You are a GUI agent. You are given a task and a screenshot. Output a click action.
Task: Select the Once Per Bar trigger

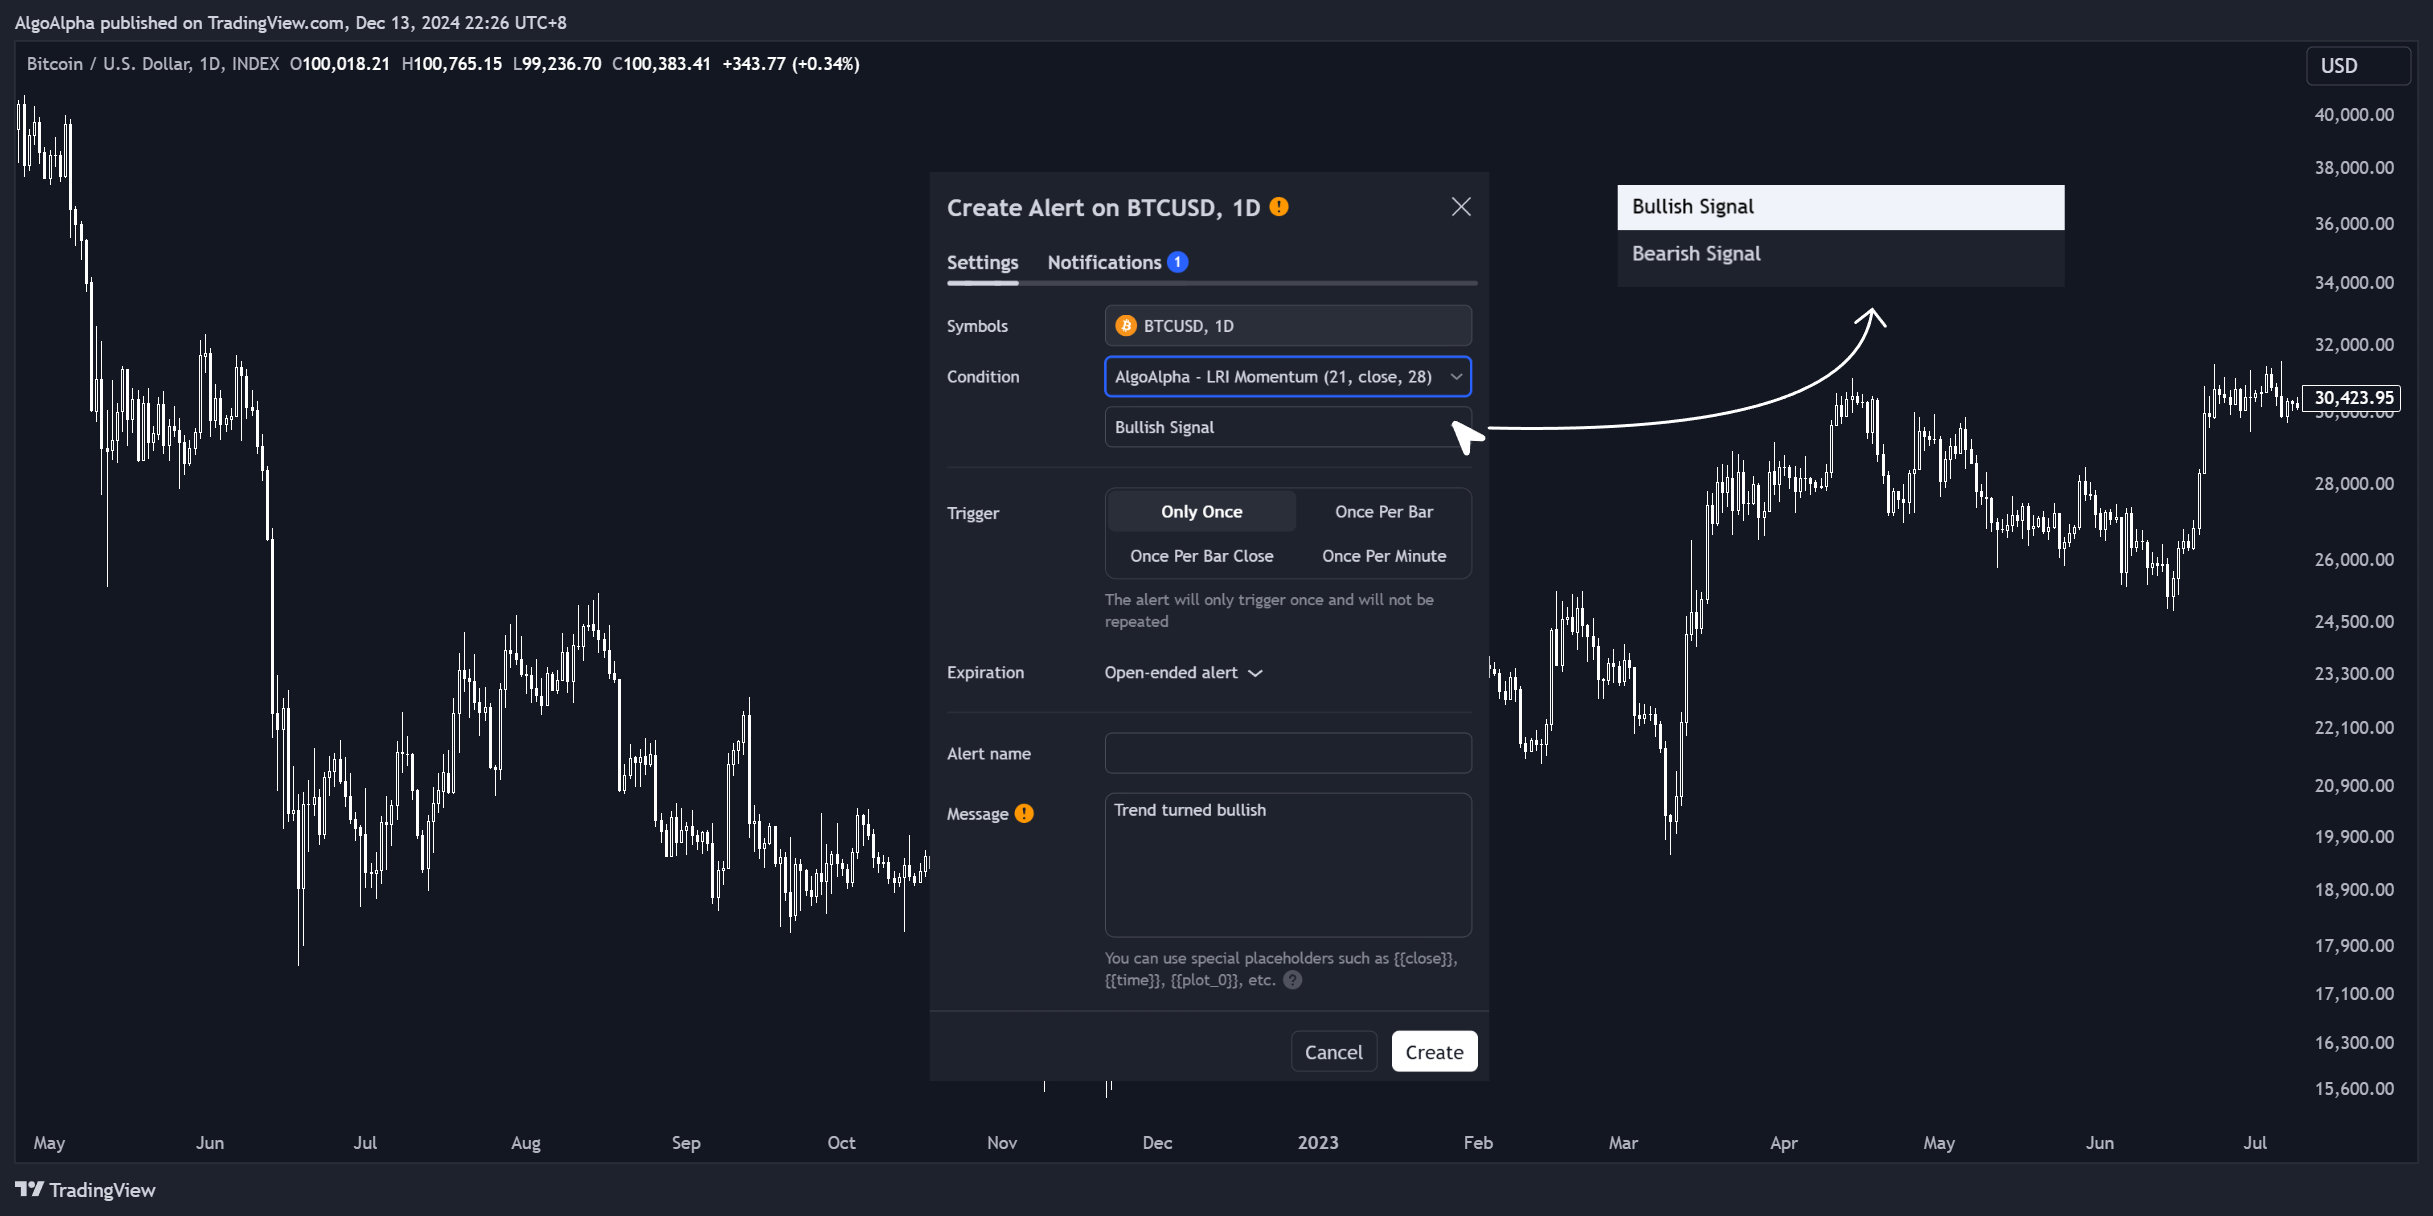[x=1384, y=511]
